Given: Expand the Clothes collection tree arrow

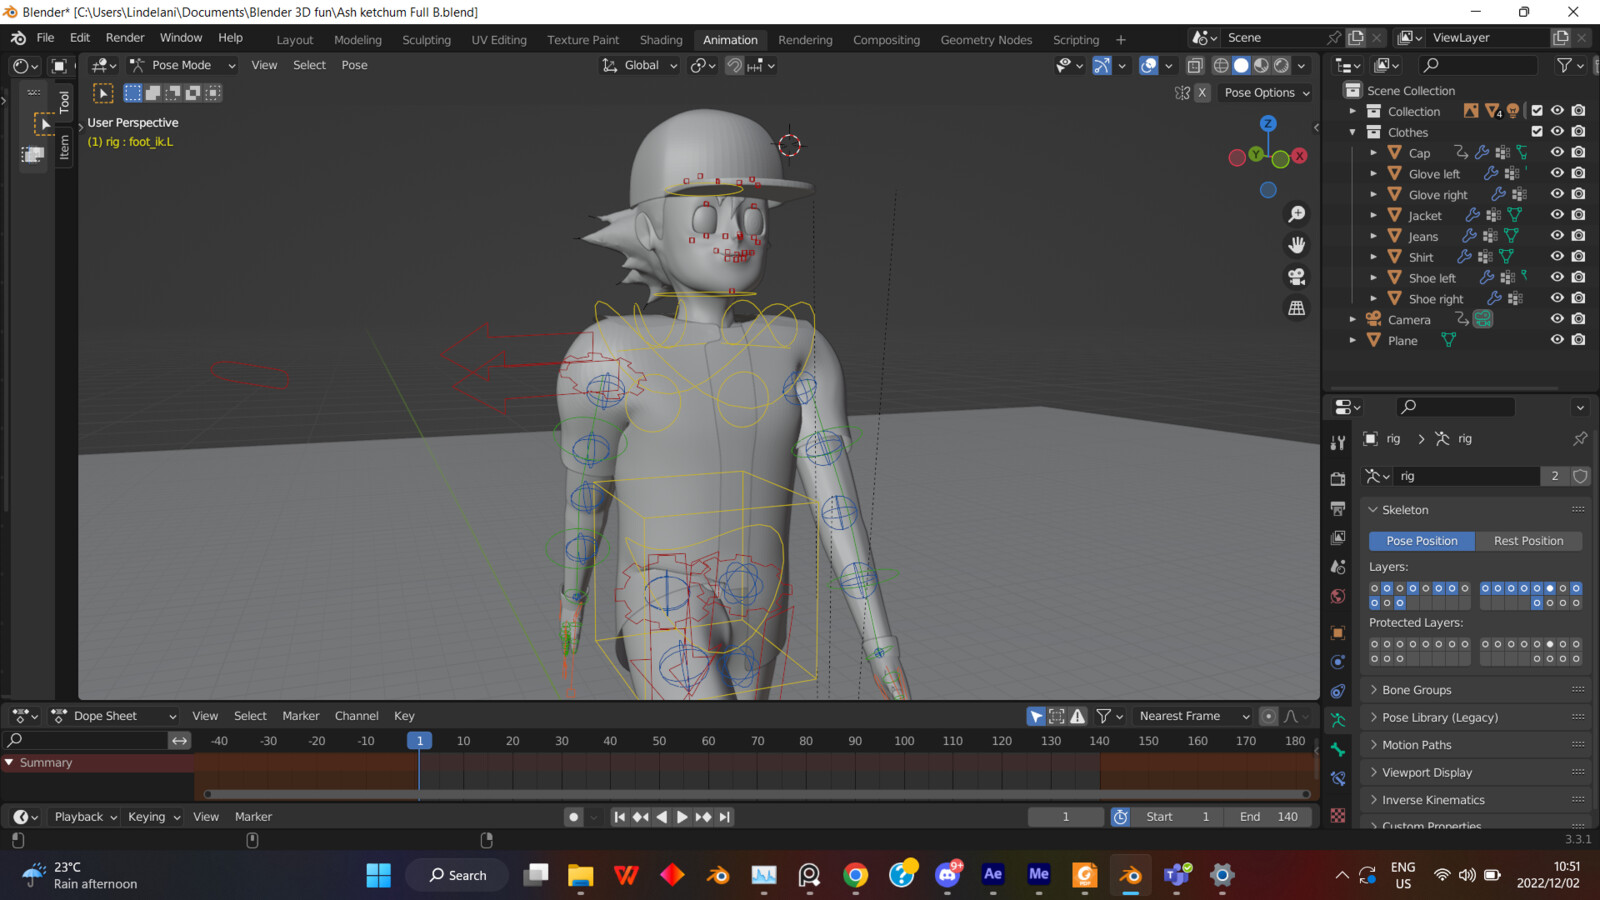Looking at the screenshot, I should click(x=1353, y=132).
